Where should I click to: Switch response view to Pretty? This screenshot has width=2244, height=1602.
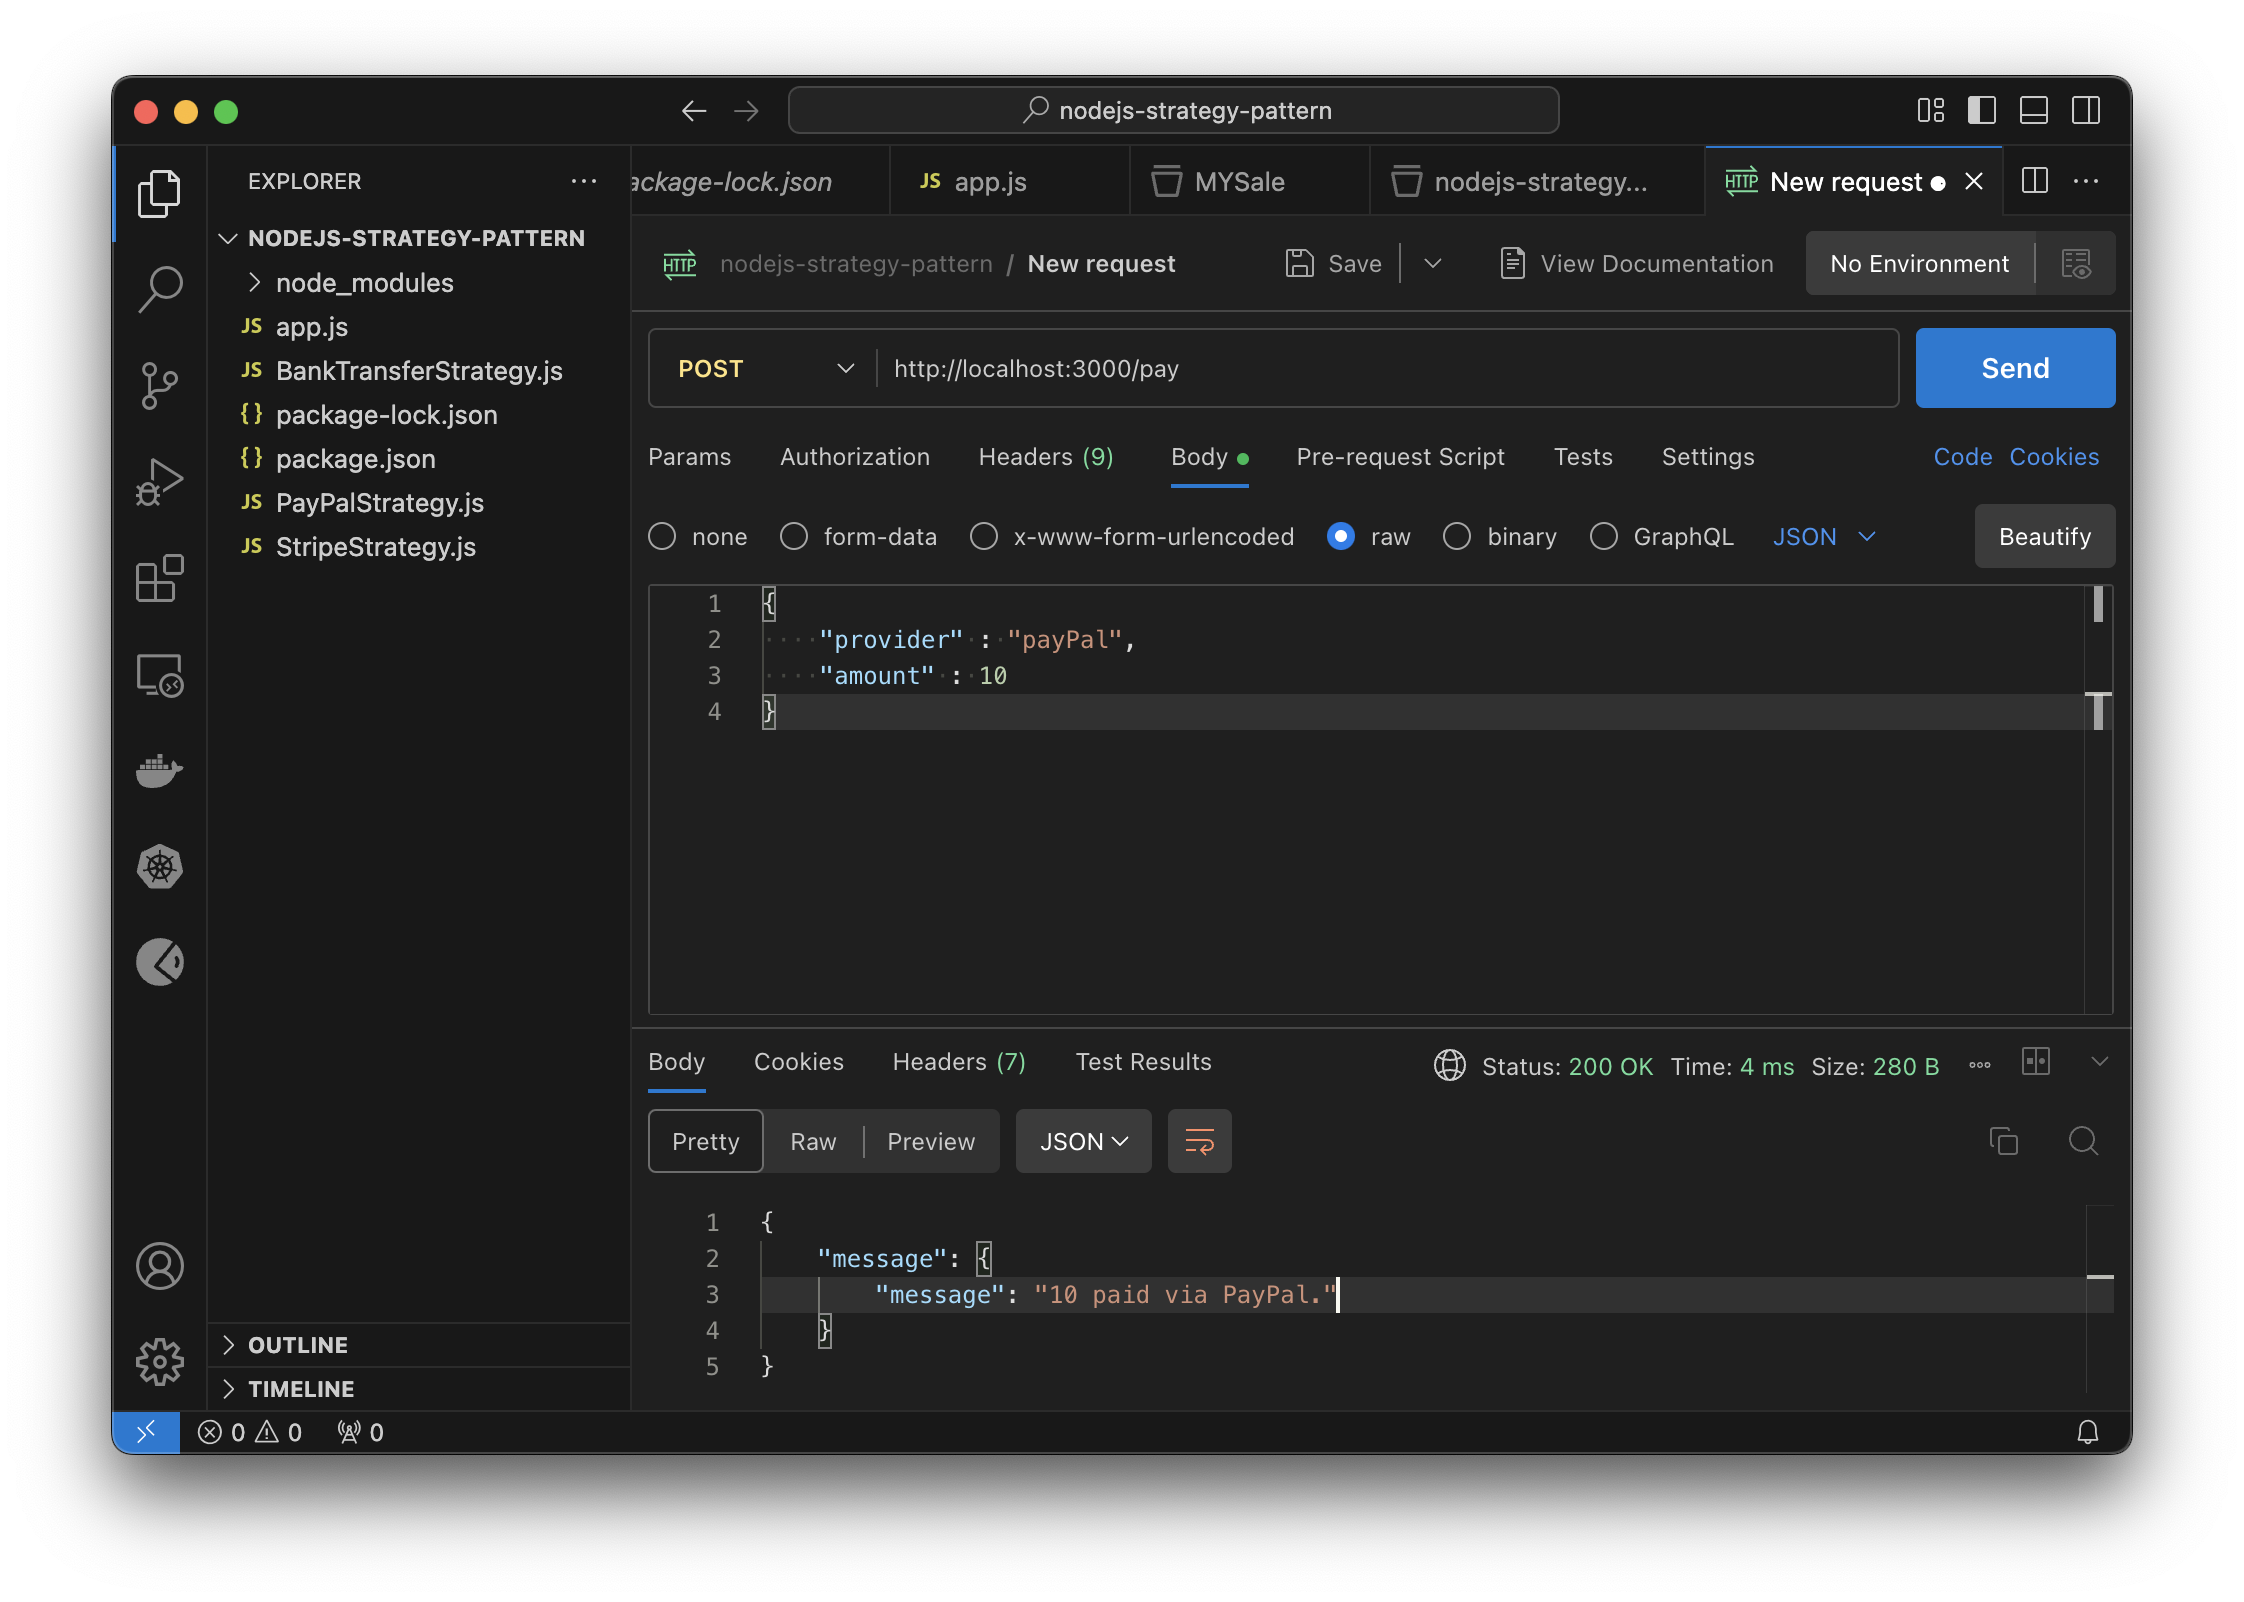pos(705,1141)
